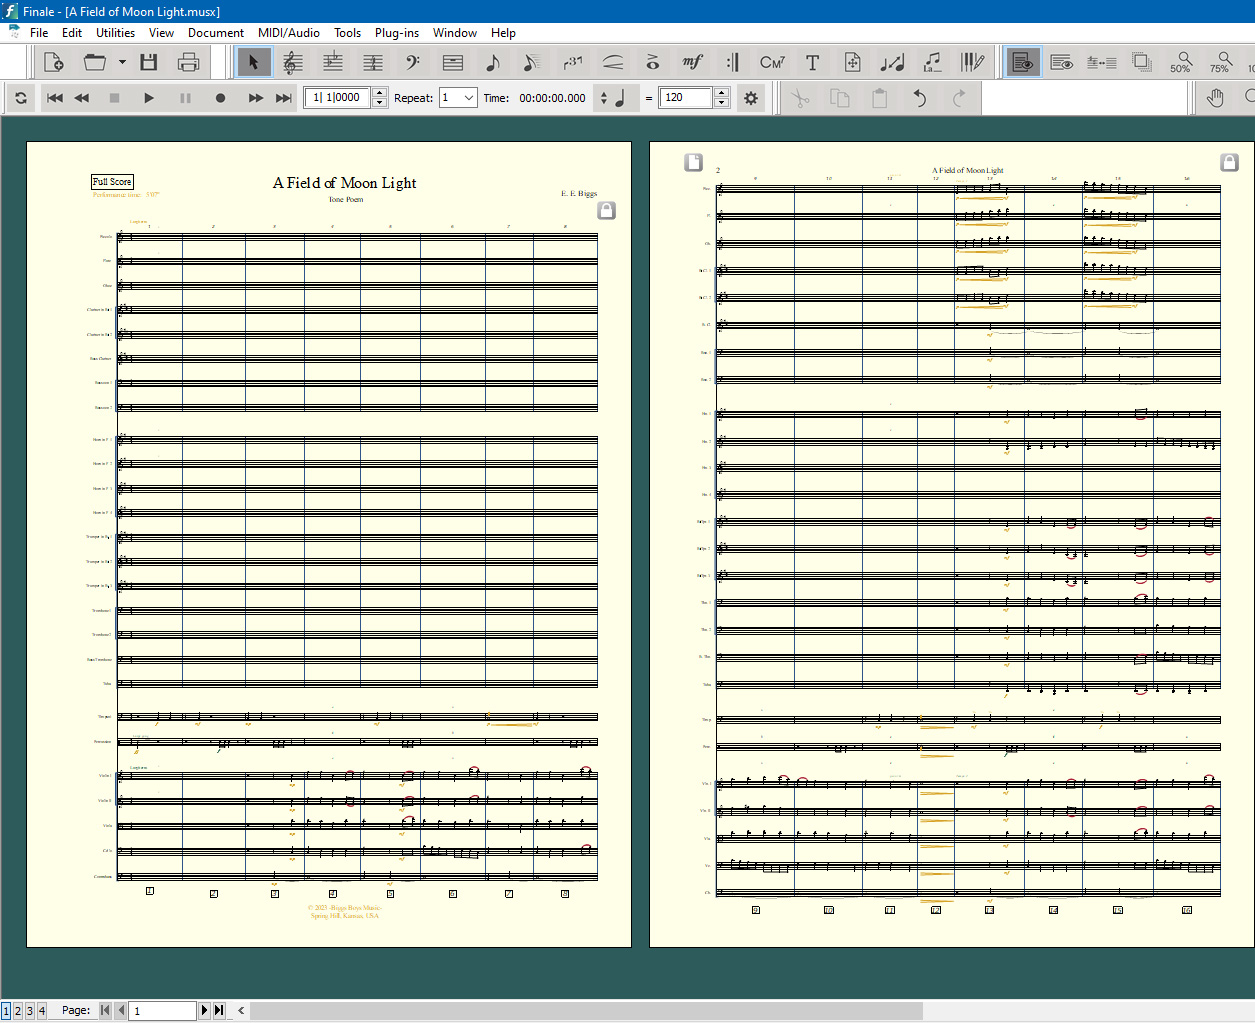Screen dimensions: 1255x1023
Task: Activate the Text tool T icon
Action: 812,63
